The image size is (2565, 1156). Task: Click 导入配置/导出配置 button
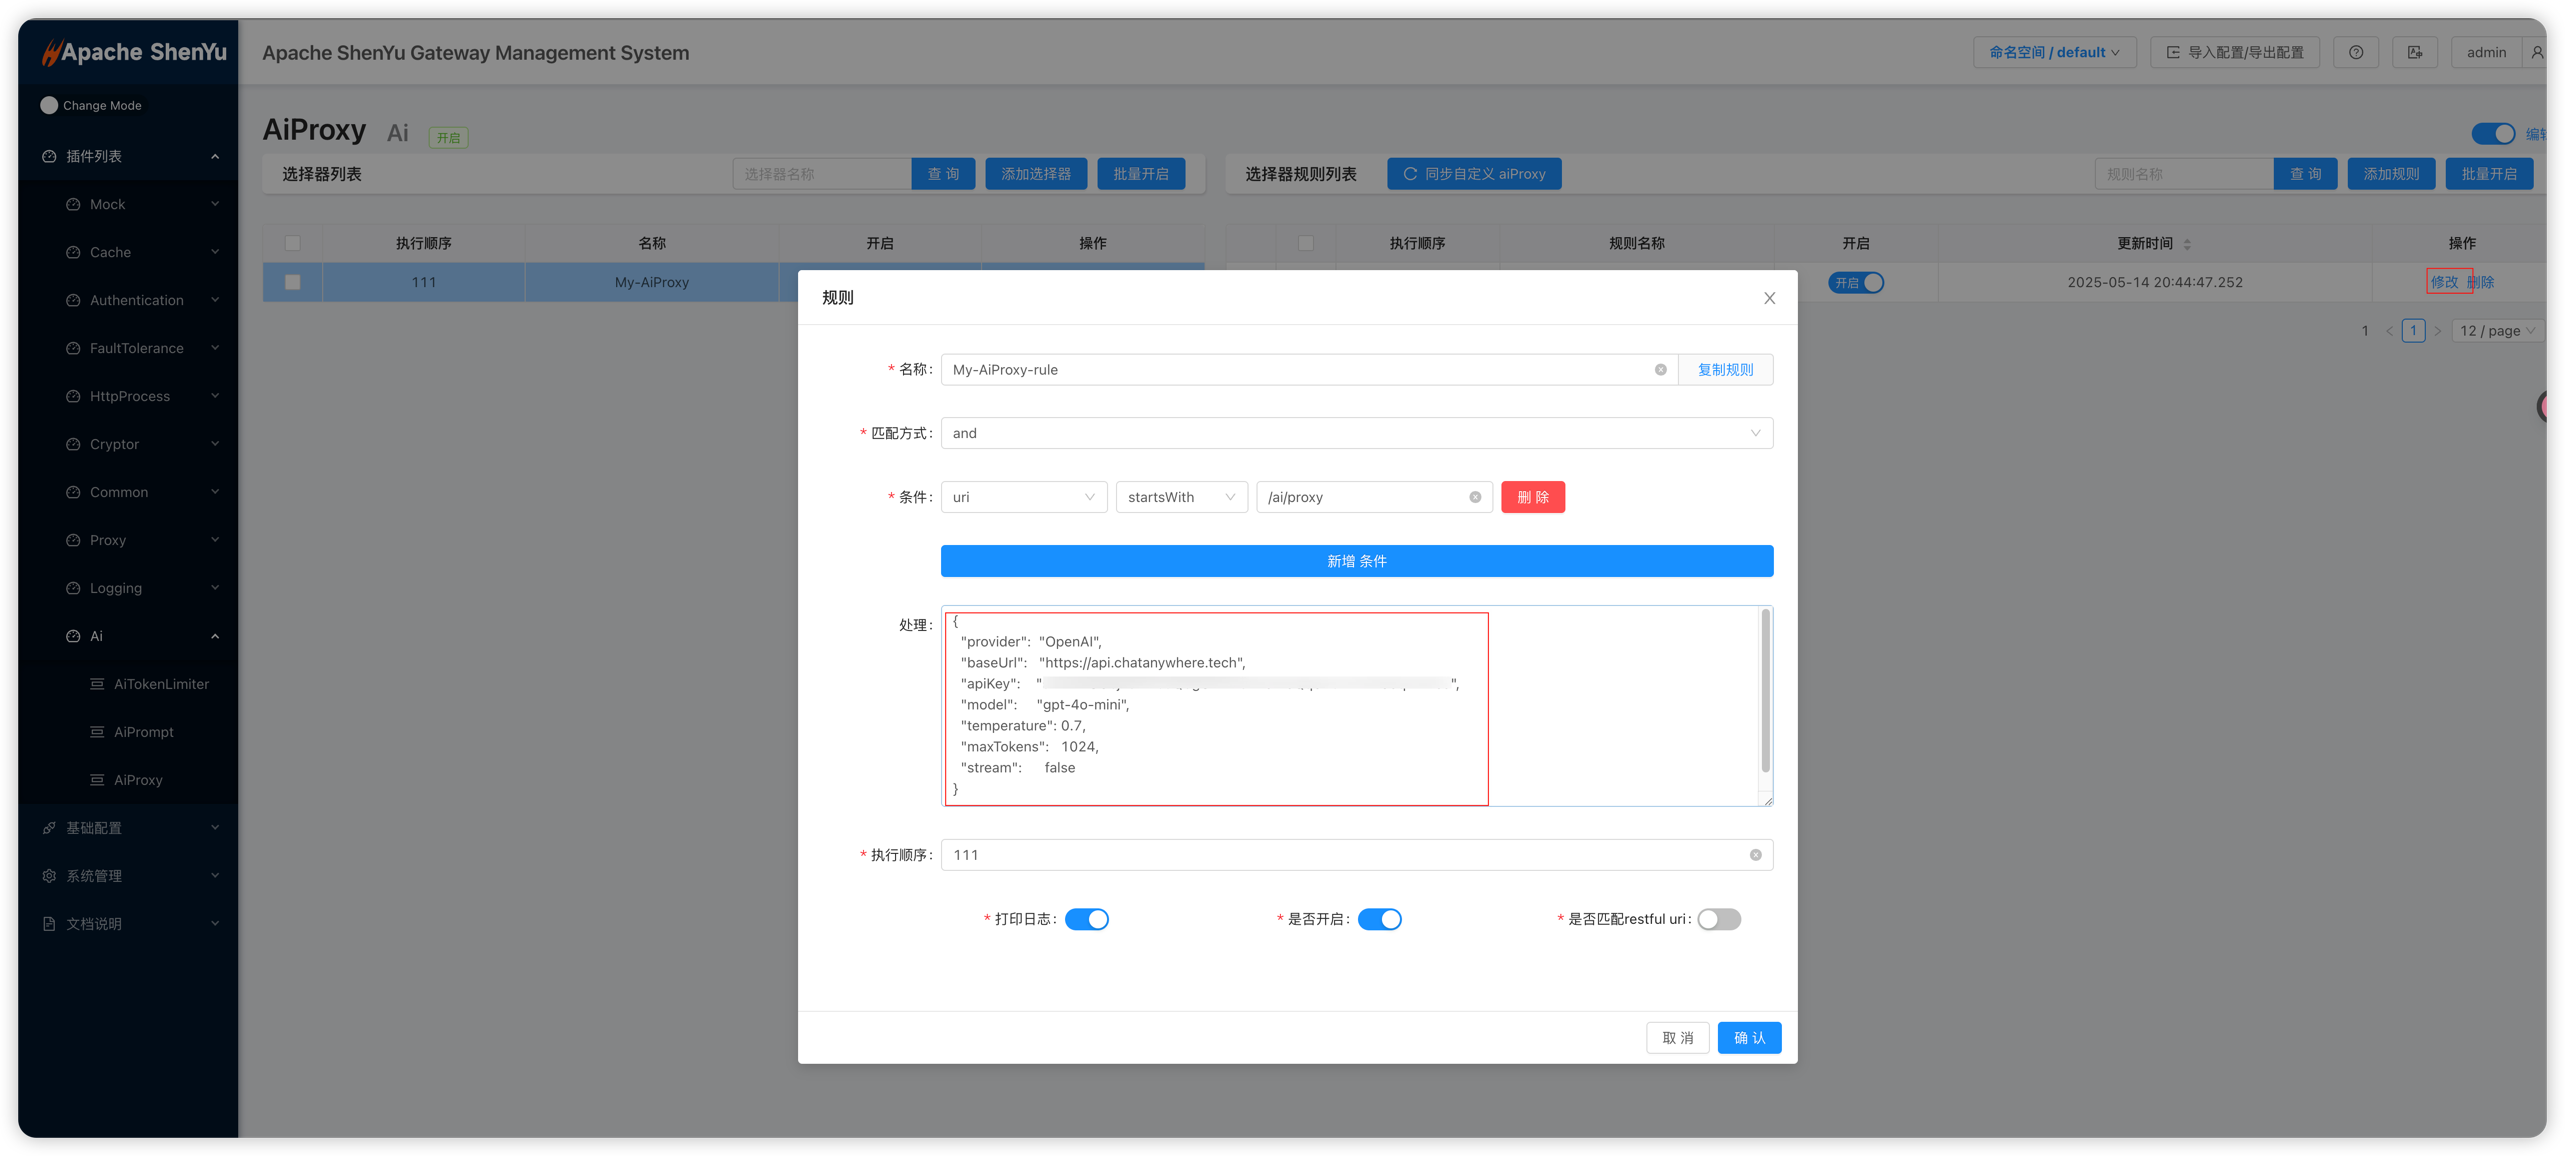(2235, 52)
